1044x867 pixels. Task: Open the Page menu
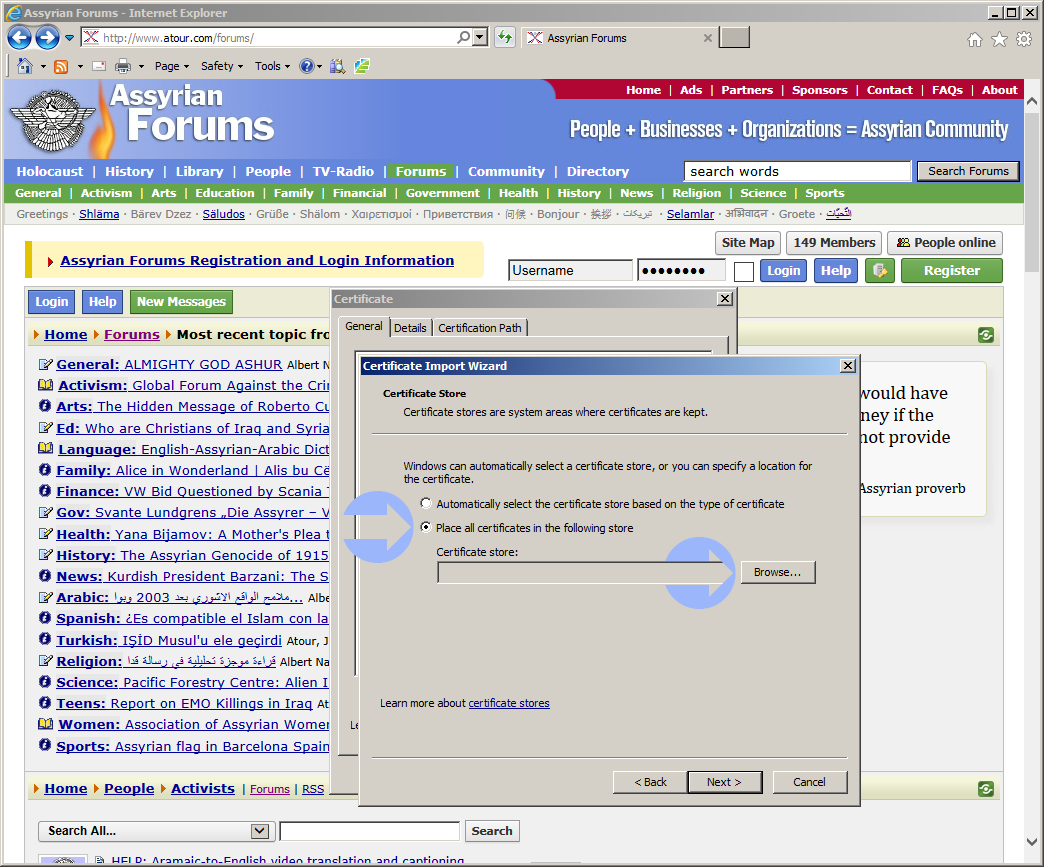point(172,66)
